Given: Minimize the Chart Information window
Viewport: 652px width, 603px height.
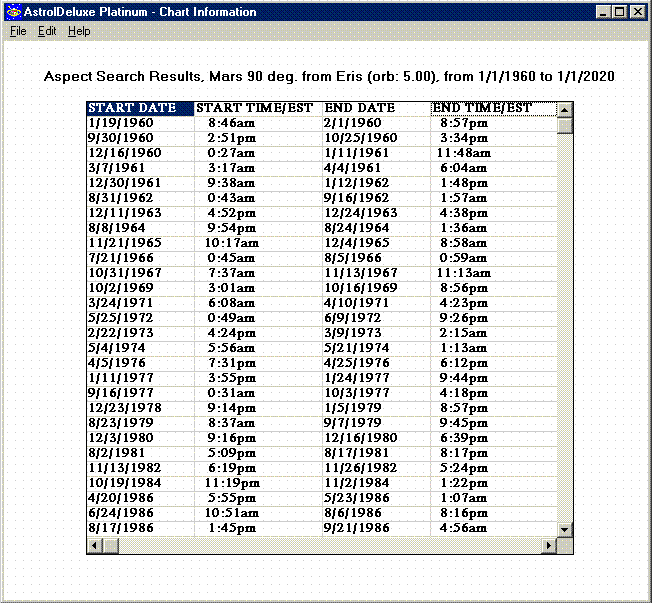Looking at the screenshot, I should click(x=605, y=12).
